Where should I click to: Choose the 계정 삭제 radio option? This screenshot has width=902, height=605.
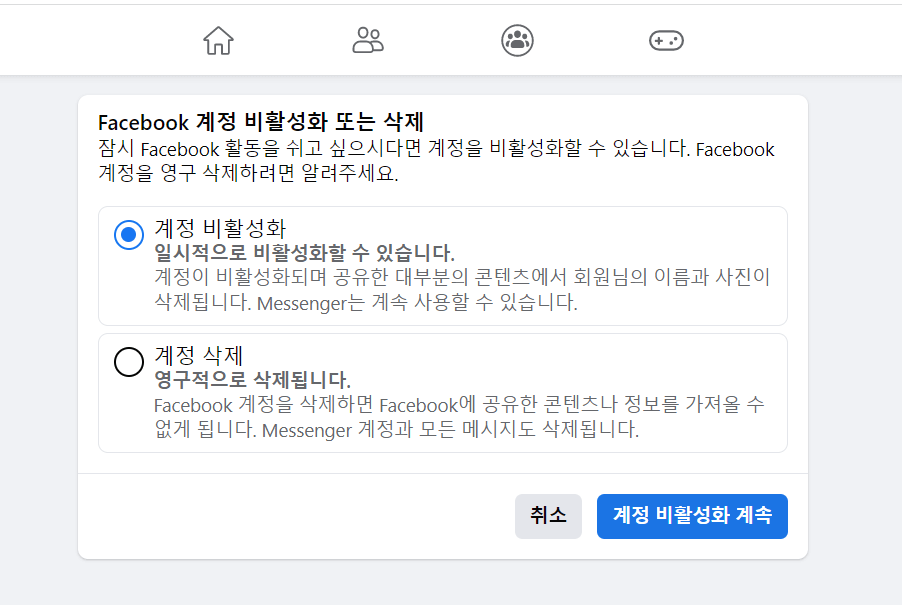coord(129,364)
